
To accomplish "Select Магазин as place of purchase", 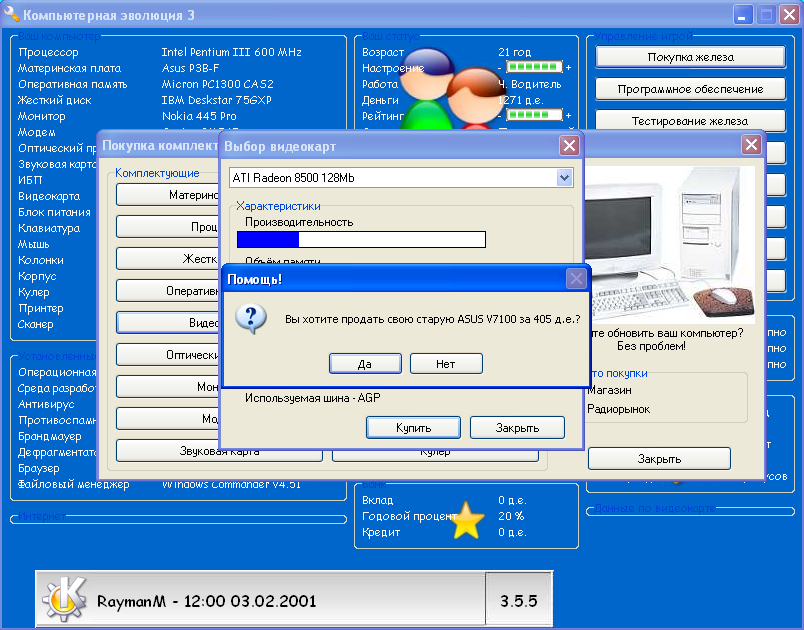I will (609, 390).
